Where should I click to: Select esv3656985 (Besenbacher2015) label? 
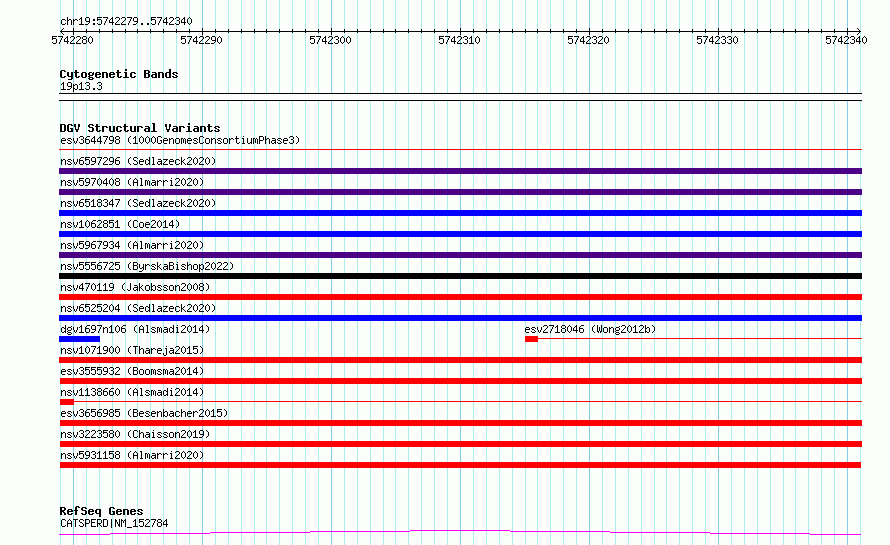pos(144,413)
